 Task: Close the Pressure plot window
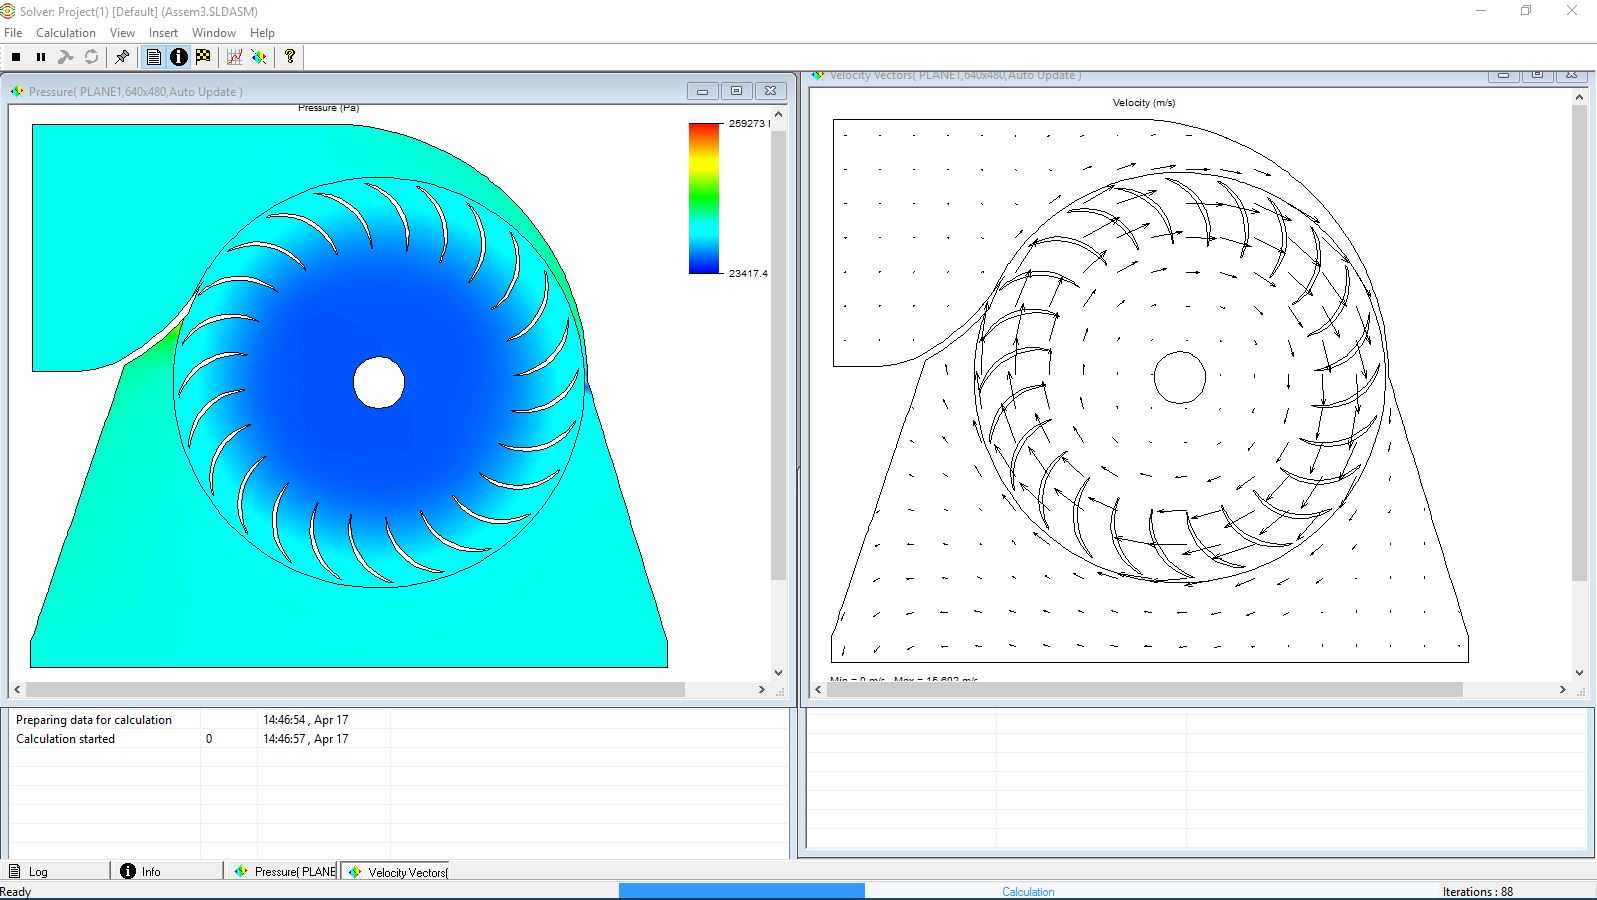coord(771,91)
